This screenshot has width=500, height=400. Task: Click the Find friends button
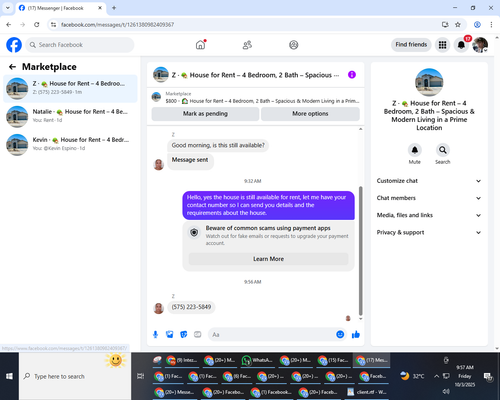click(411, 45)
